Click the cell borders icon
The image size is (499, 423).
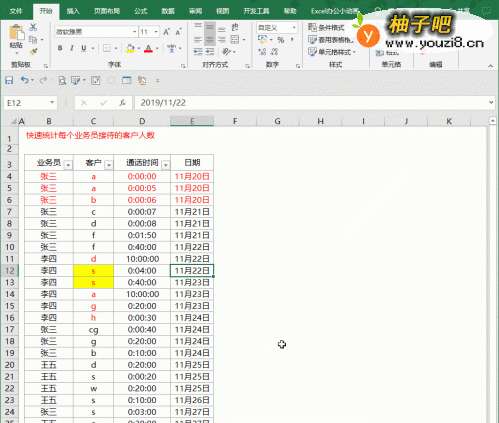coord(107,49)
